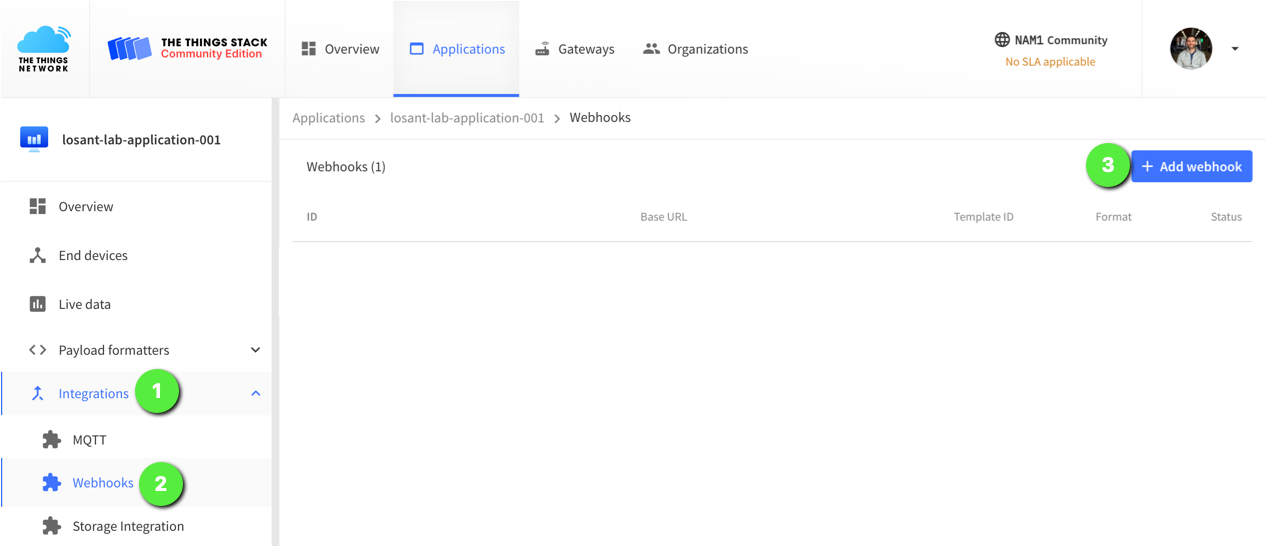The image size is (1267, 546).
Task: Click the Organizations people icon
Action: 651,48
